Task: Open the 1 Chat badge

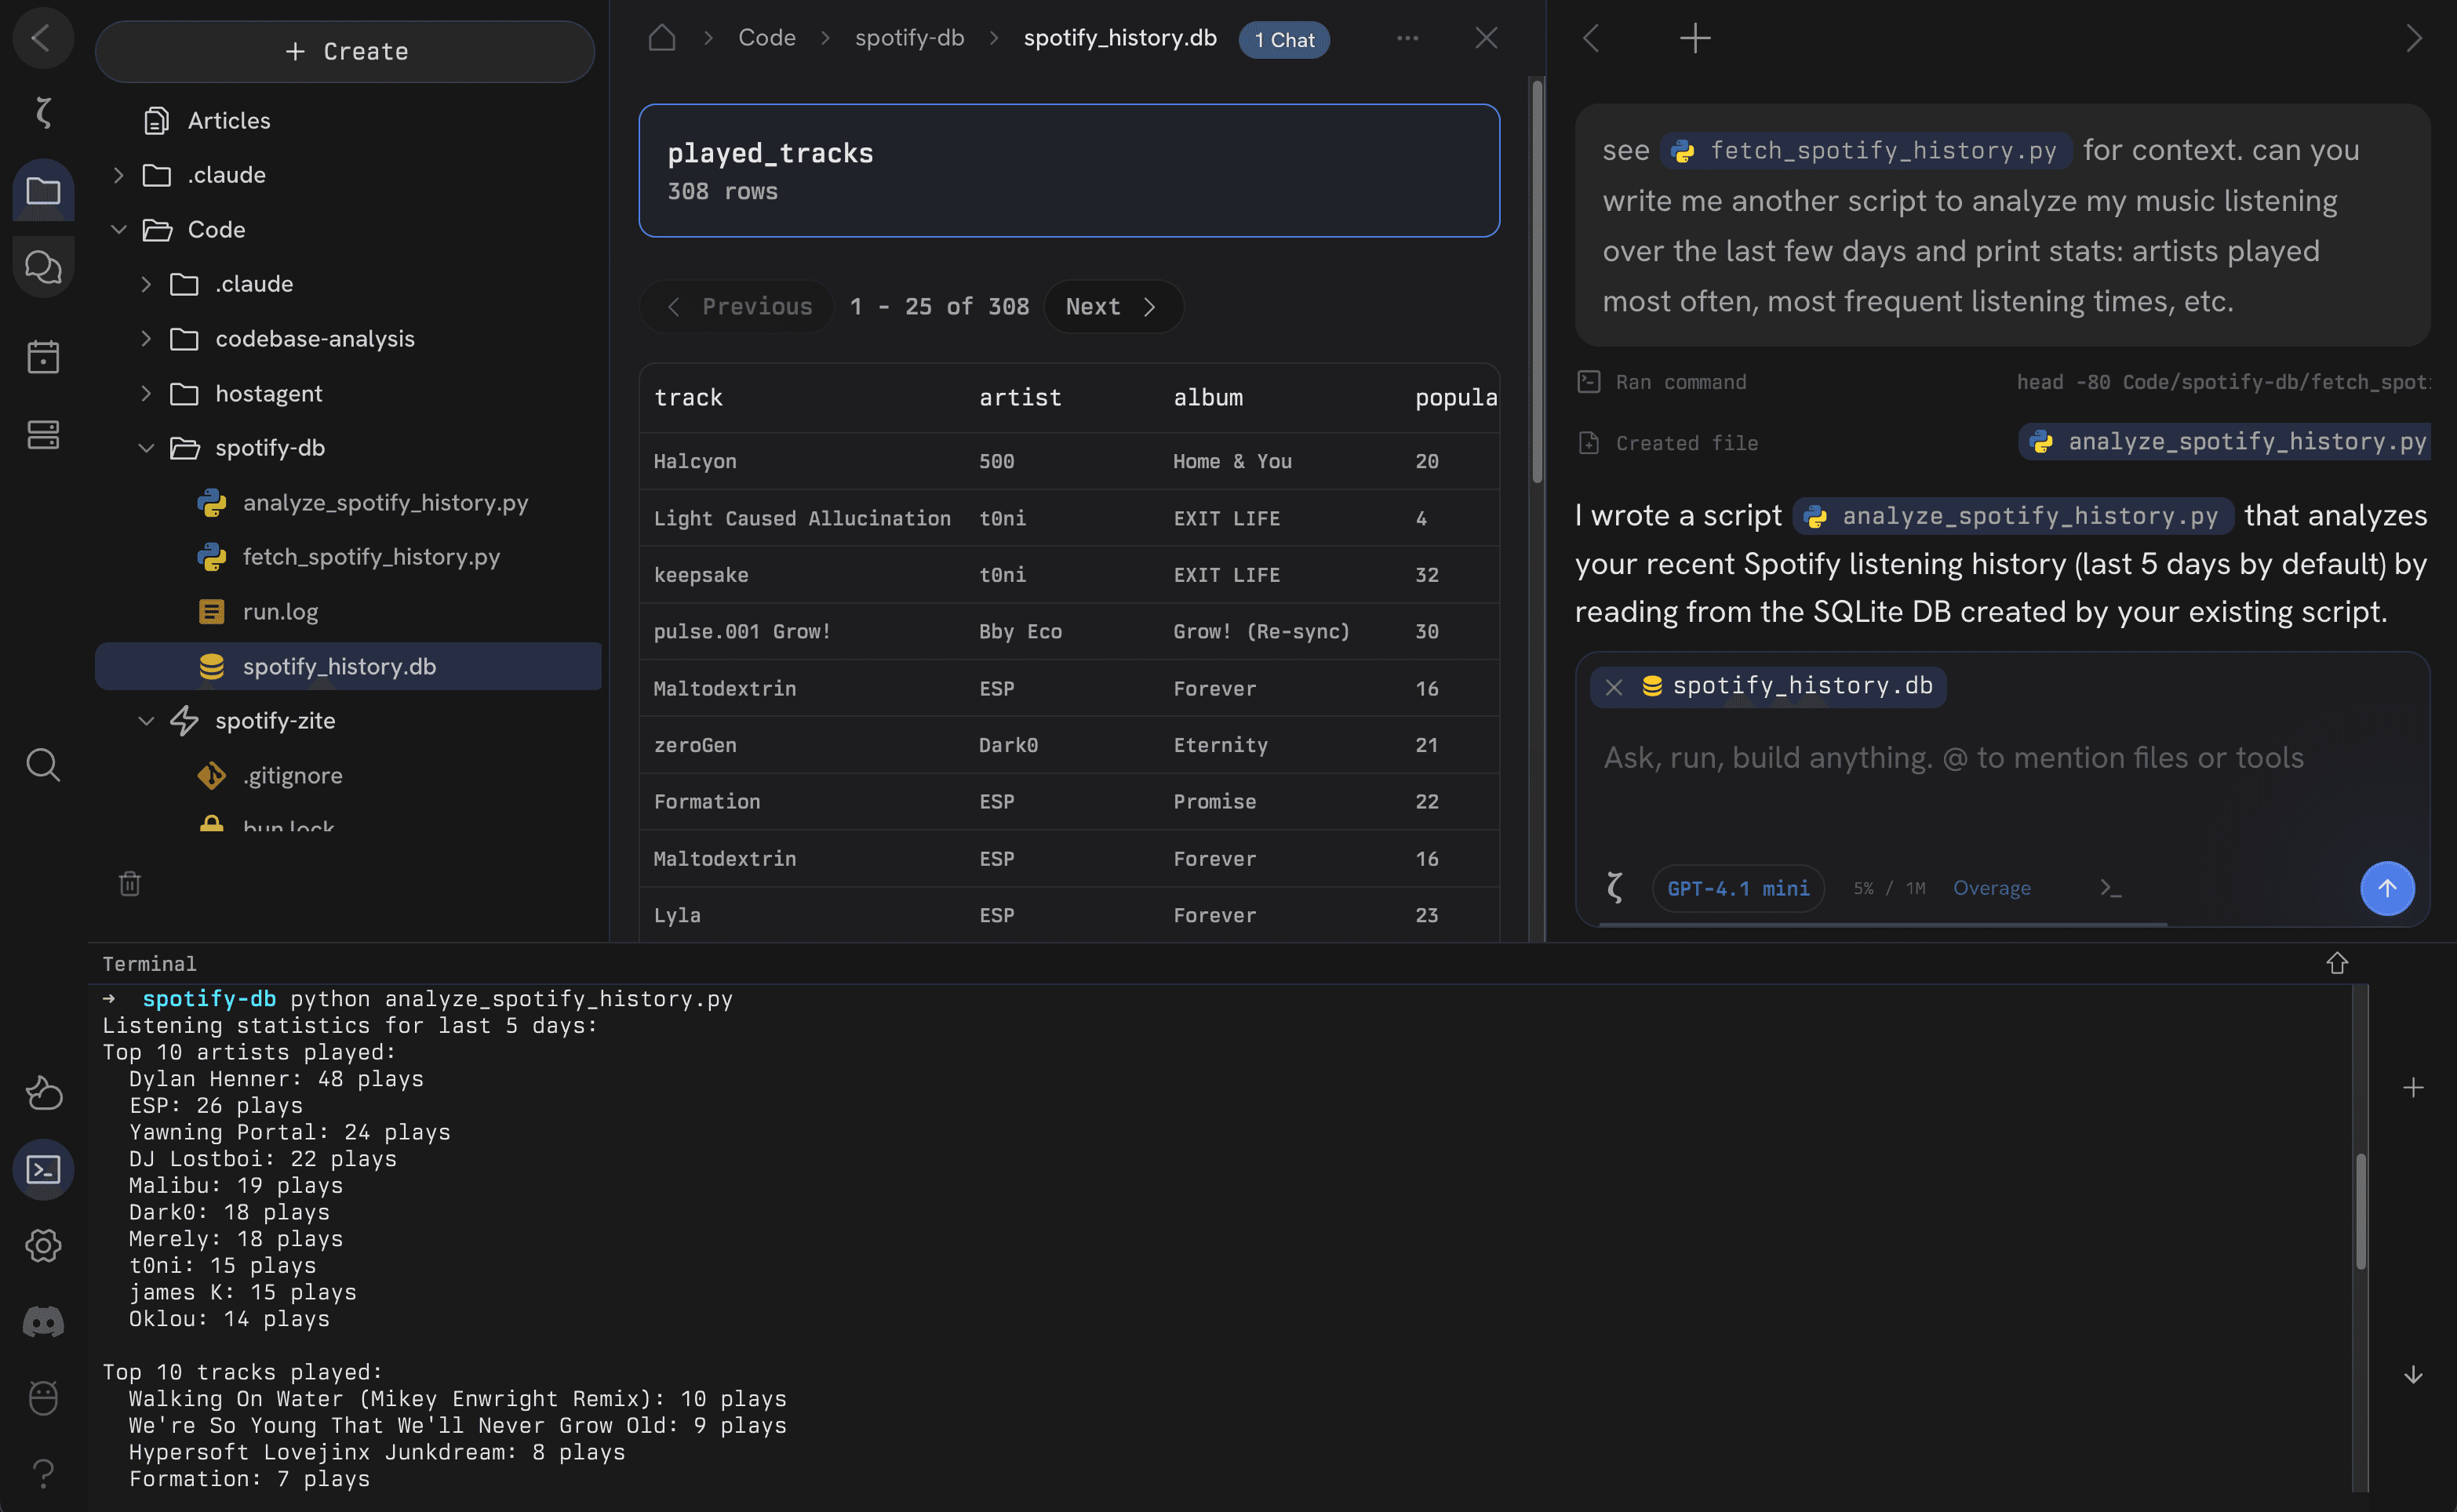Action: click(1284, 39)
